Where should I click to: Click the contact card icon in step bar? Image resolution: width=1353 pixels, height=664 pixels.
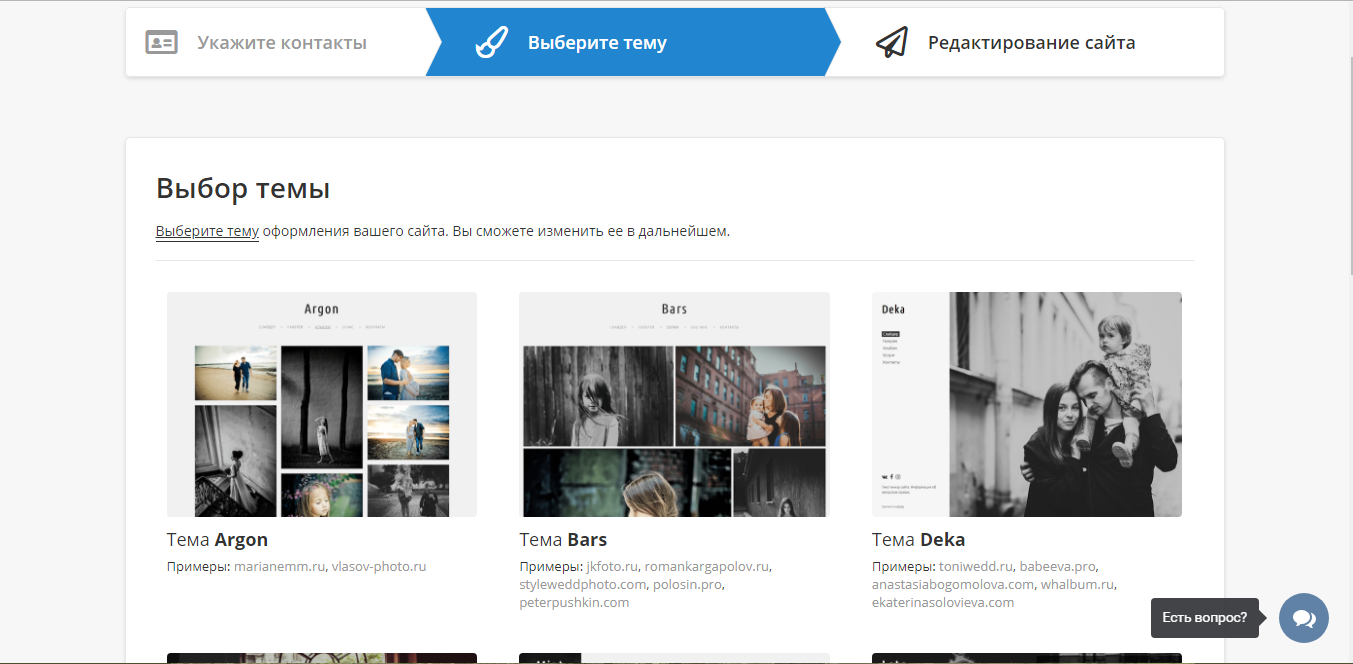[x=162, y=43]
